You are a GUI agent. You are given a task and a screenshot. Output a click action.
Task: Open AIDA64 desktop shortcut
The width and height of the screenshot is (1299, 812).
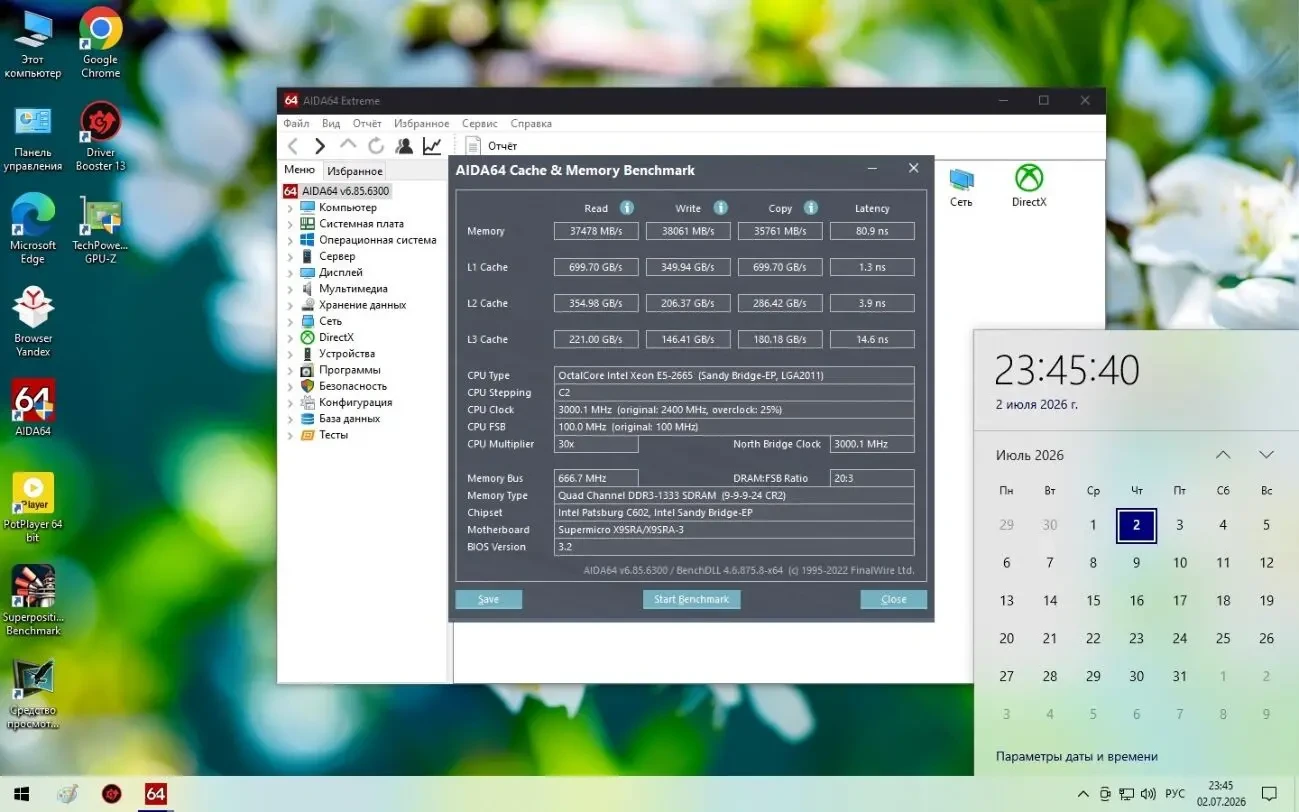[x=33, y=408]
